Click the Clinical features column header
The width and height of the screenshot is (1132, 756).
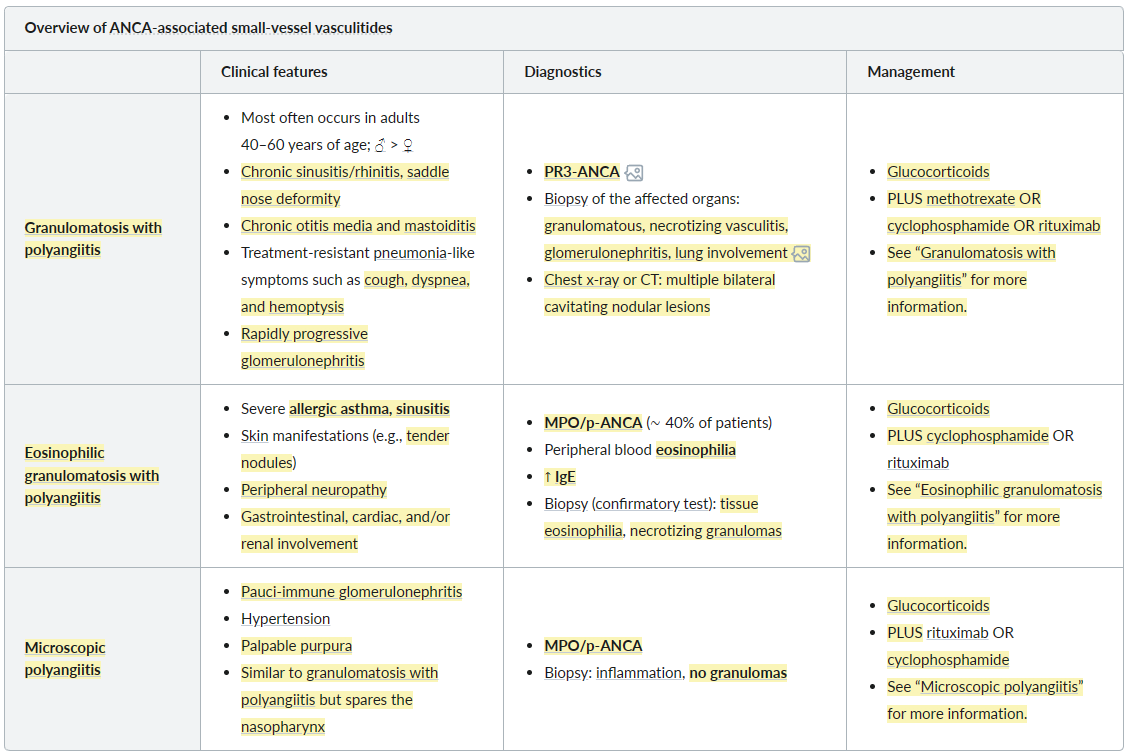coord(274,72)
